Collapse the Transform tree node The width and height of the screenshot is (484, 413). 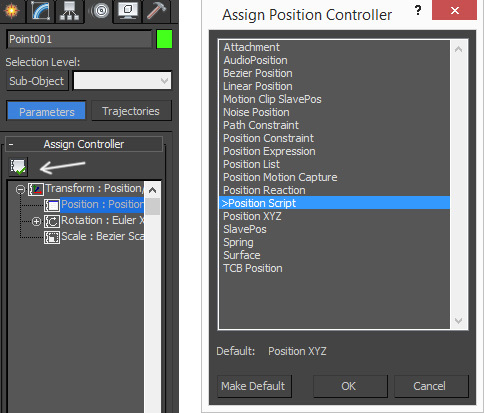(20, 190)
